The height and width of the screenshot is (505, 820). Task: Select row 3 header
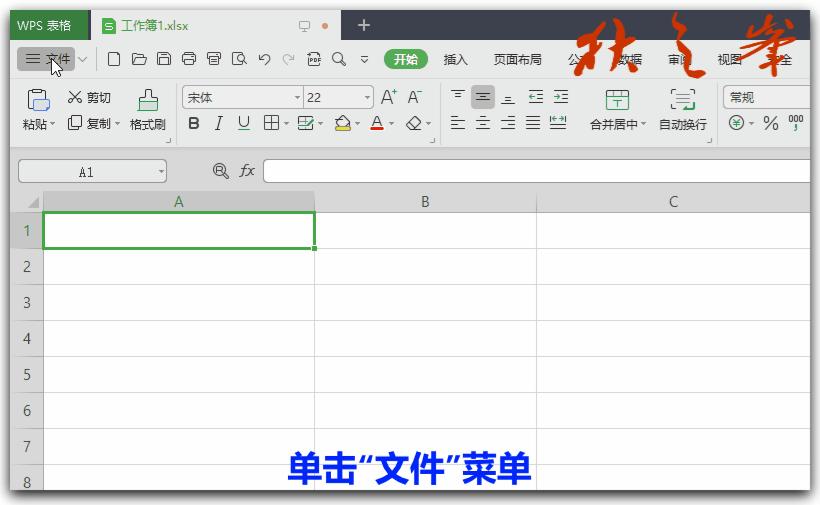[27, 303]
